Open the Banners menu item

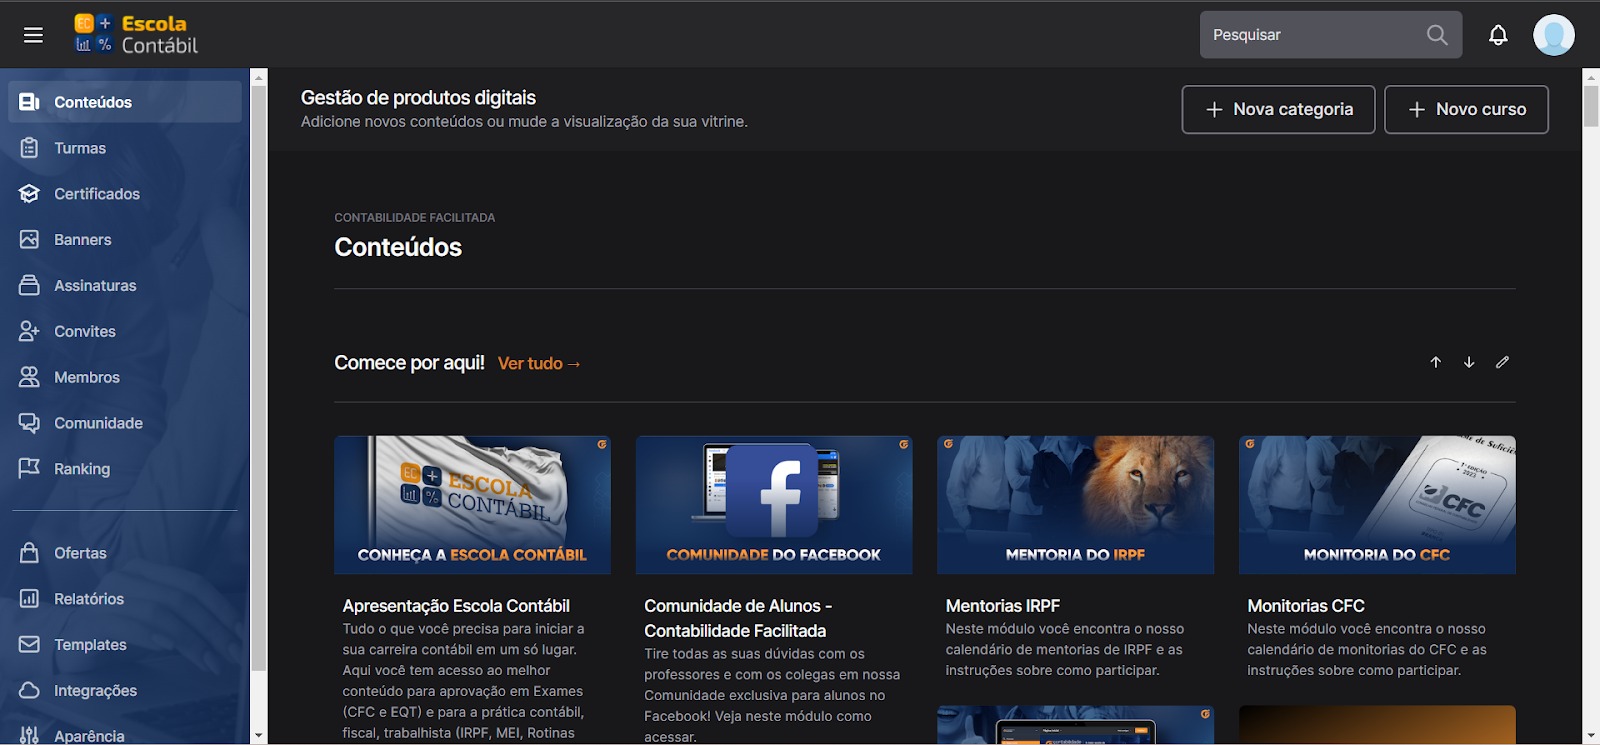tap(125, 240)
